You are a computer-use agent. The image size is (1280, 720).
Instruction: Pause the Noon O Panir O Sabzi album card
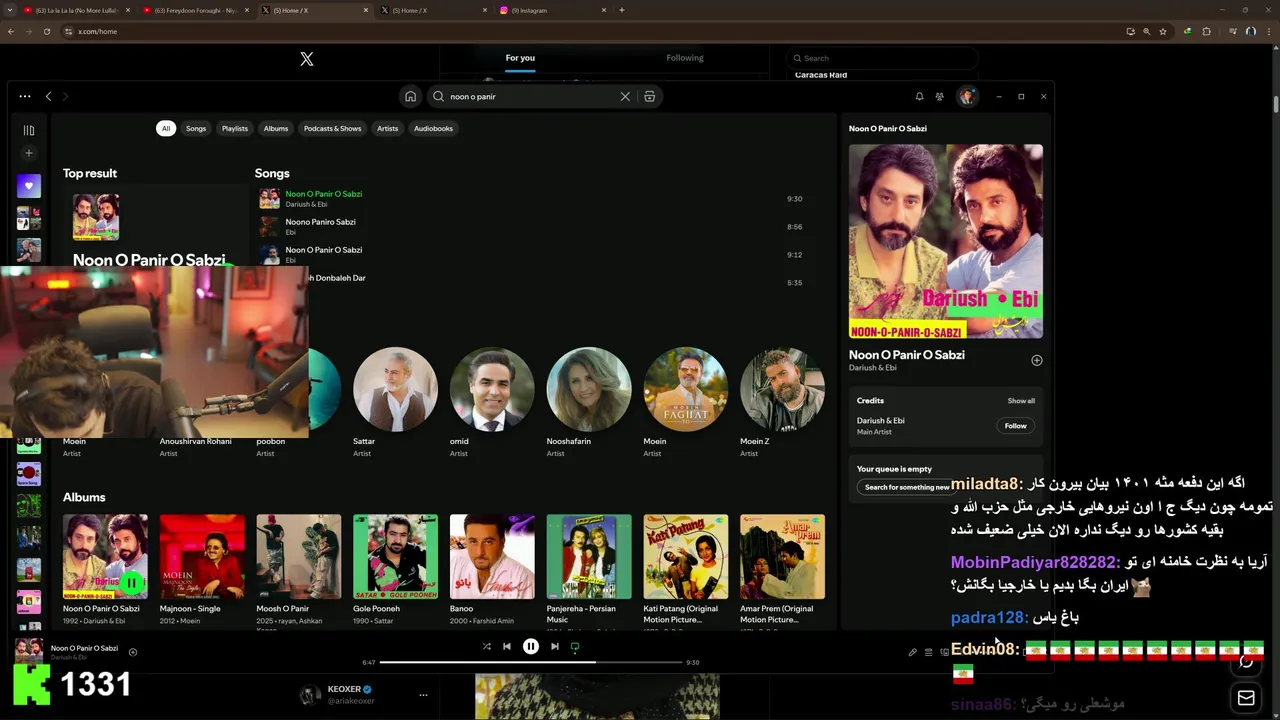[131, 583]
